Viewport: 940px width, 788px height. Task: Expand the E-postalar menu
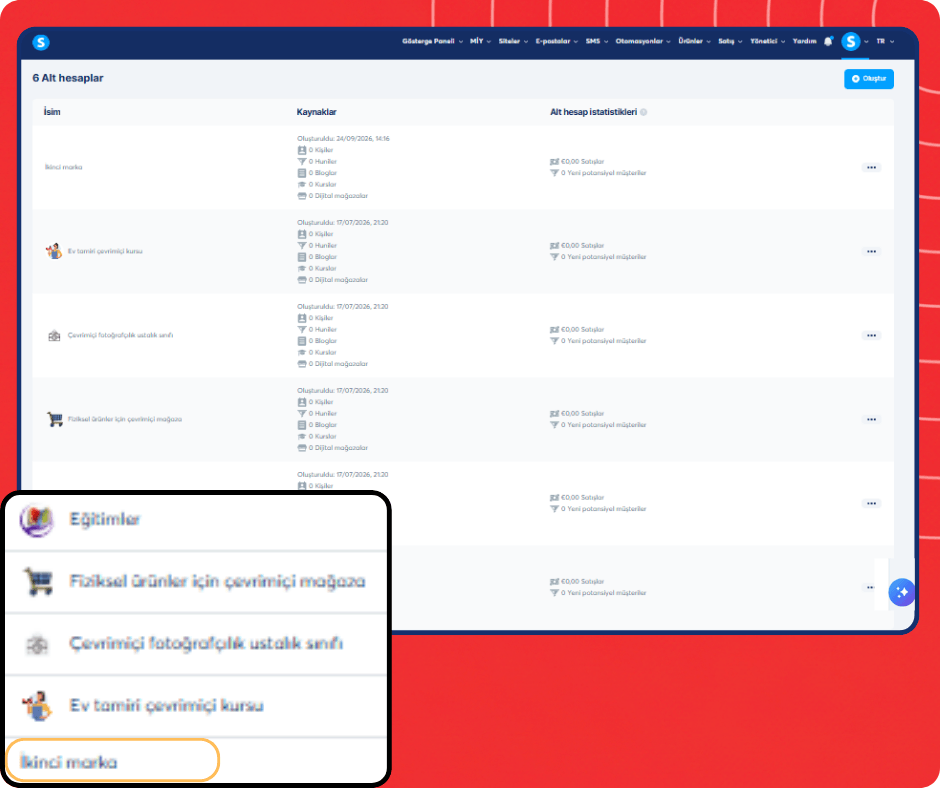556,41
